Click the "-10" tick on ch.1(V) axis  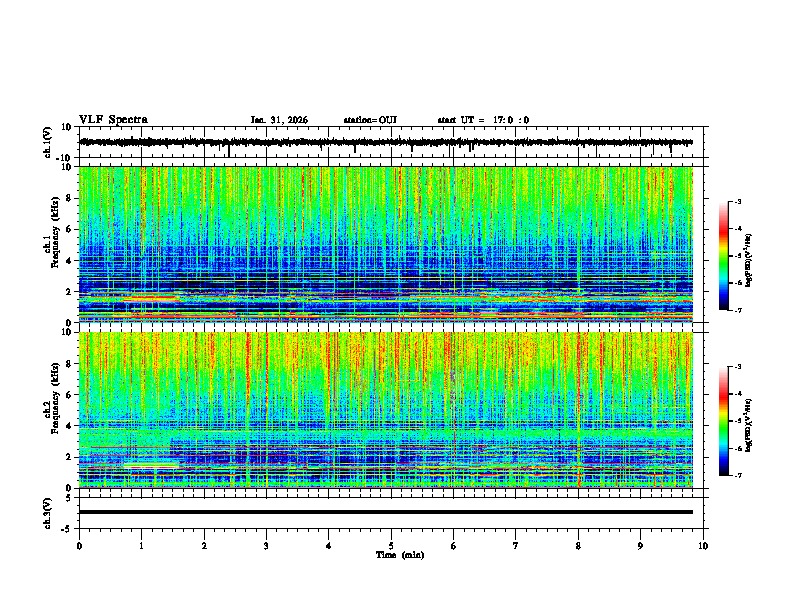(65, 158)
